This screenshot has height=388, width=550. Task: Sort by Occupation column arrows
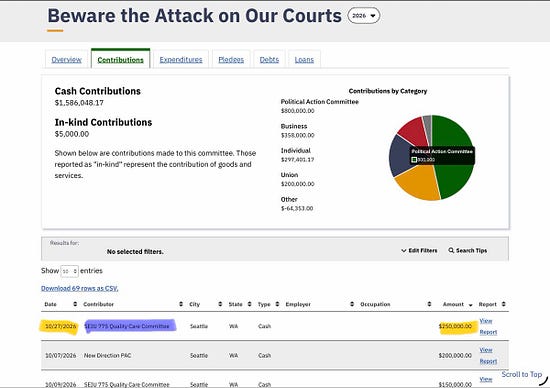tap(429, 304)
